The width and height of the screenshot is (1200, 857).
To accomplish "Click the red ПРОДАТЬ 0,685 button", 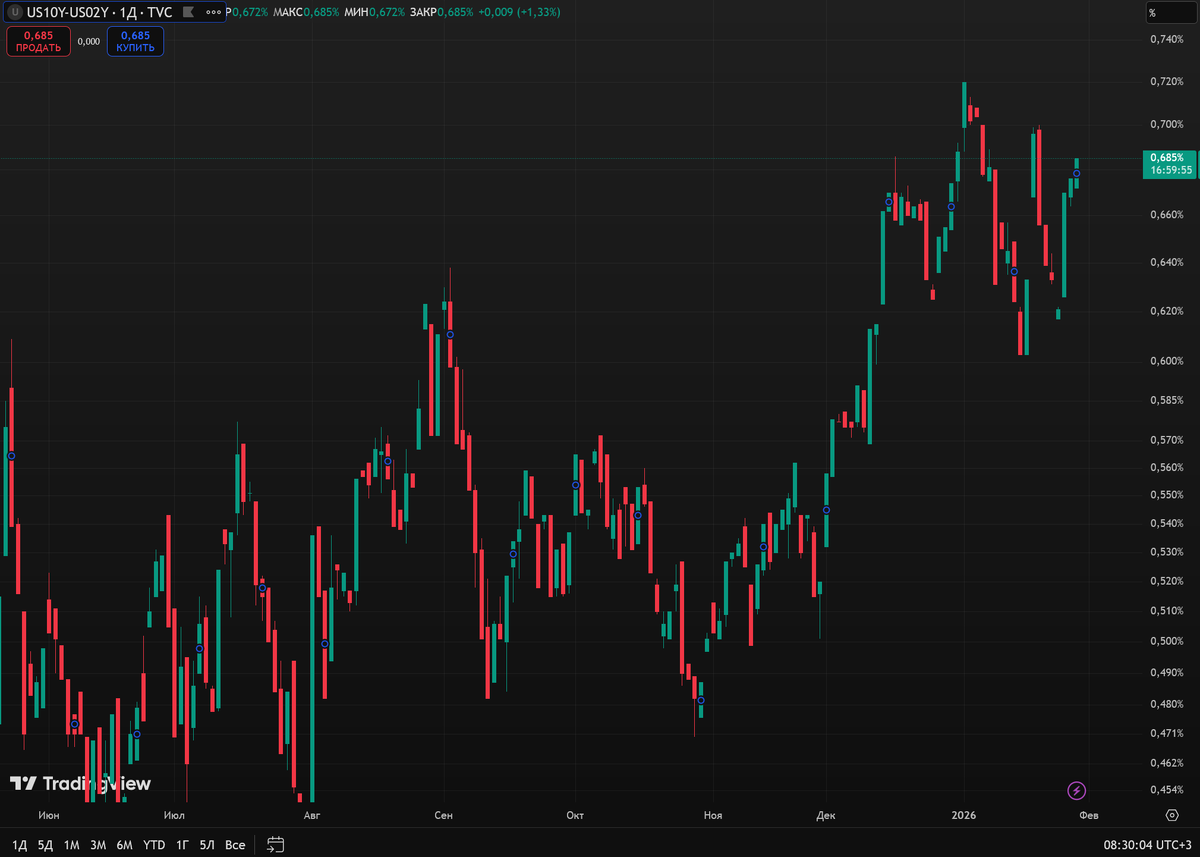I will (x=38, y=41).
